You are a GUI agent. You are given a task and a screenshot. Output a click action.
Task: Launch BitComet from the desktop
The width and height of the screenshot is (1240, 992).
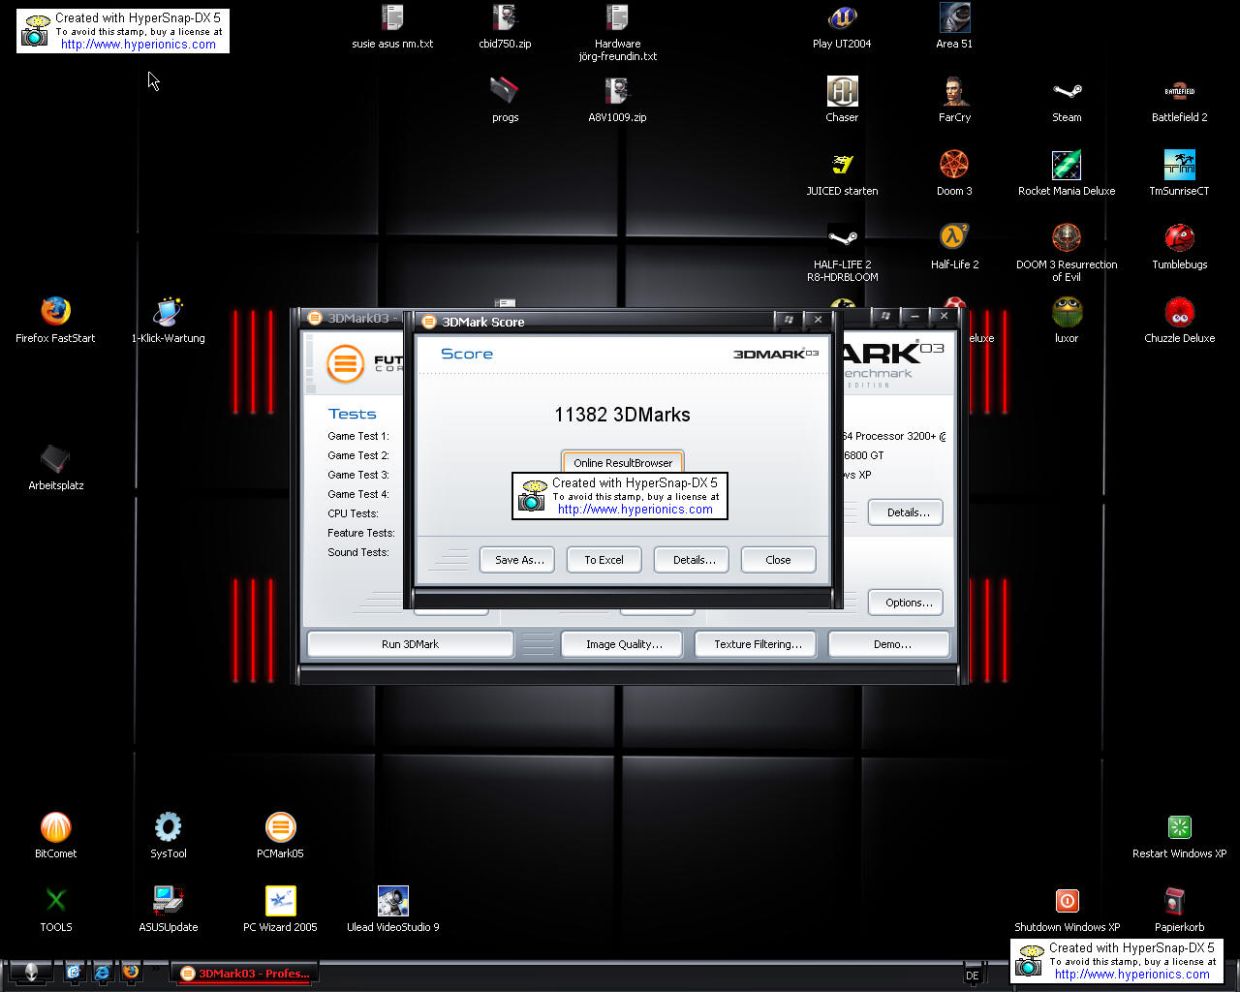56,827
